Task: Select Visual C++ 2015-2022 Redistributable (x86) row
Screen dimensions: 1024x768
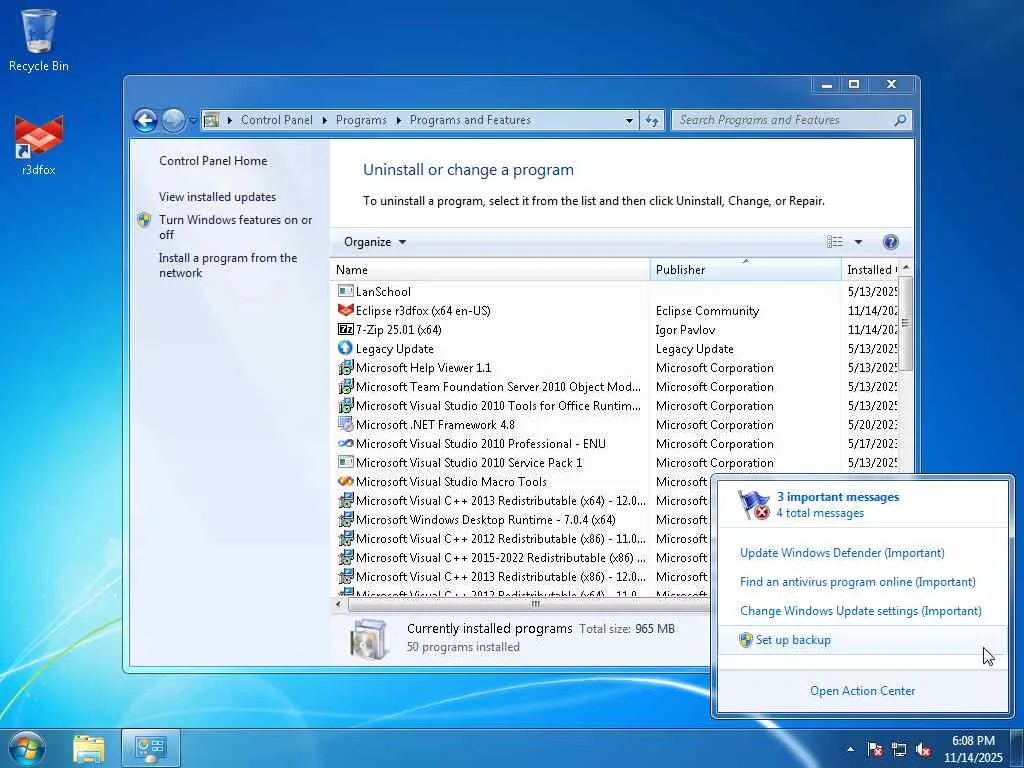Action: (522, 558)
